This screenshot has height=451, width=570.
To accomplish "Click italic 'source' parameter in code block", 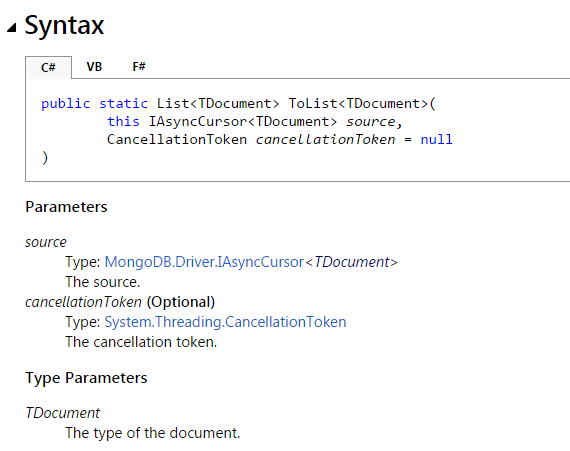I will pyautogui.click(x=370, y=122).
